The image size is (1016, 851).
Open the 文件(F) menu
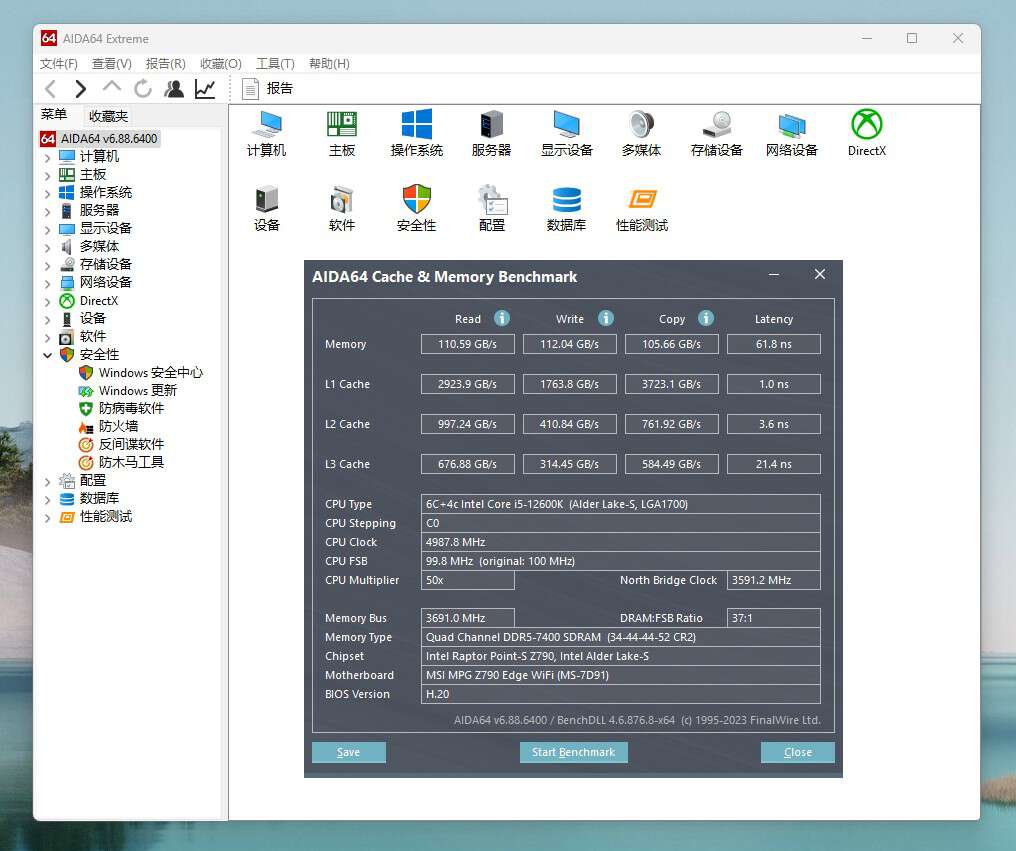pyautogui.click(x=60, y=63)
